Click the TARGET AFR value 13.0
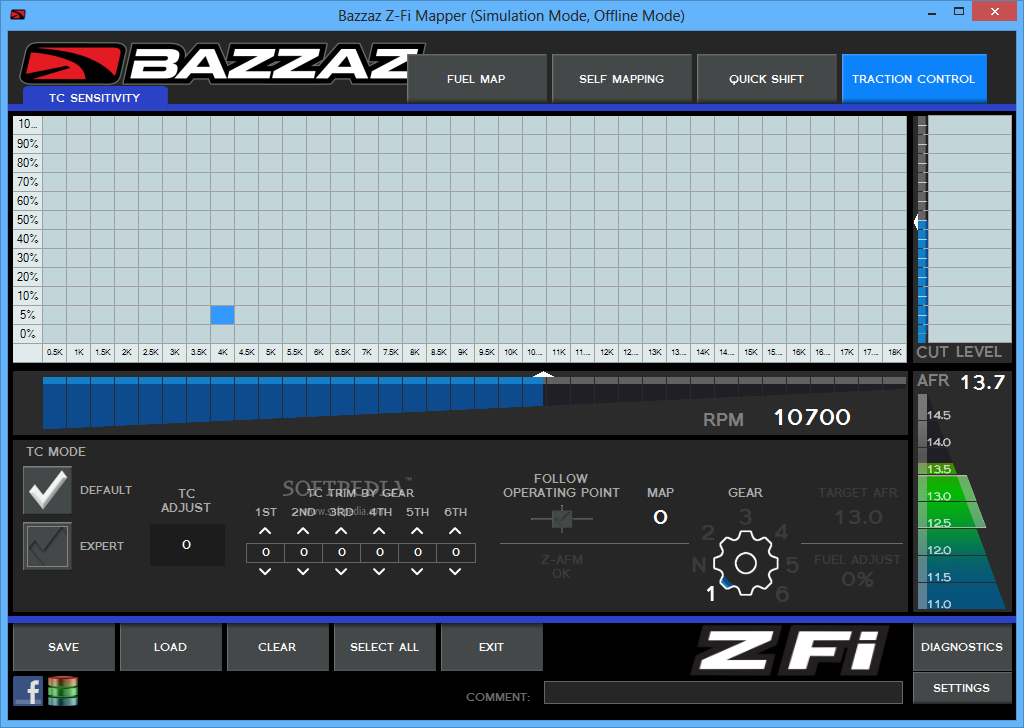 click(858, 518)
